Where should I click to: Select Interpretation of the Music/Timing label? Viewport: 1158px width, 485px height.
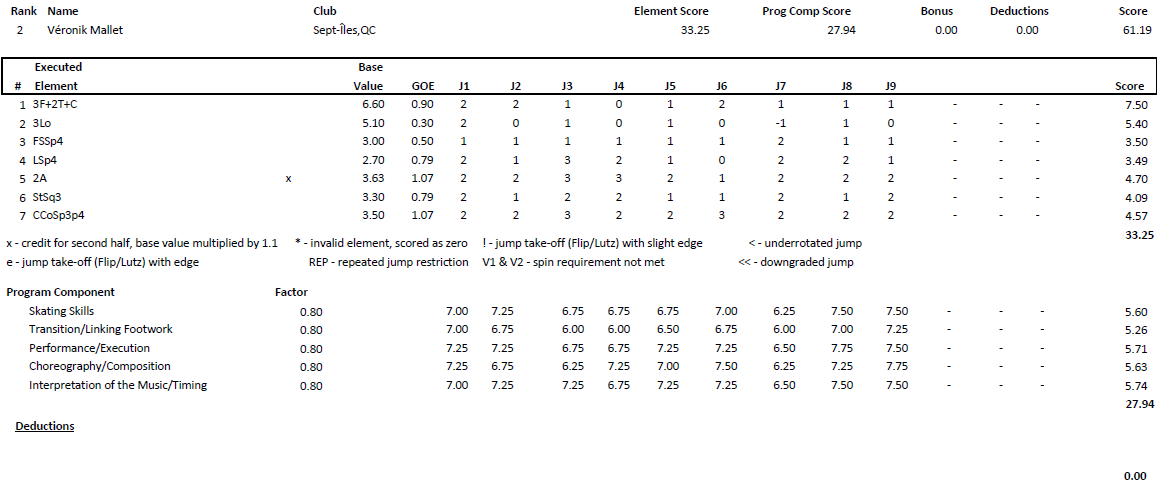[x=118, y=385]
